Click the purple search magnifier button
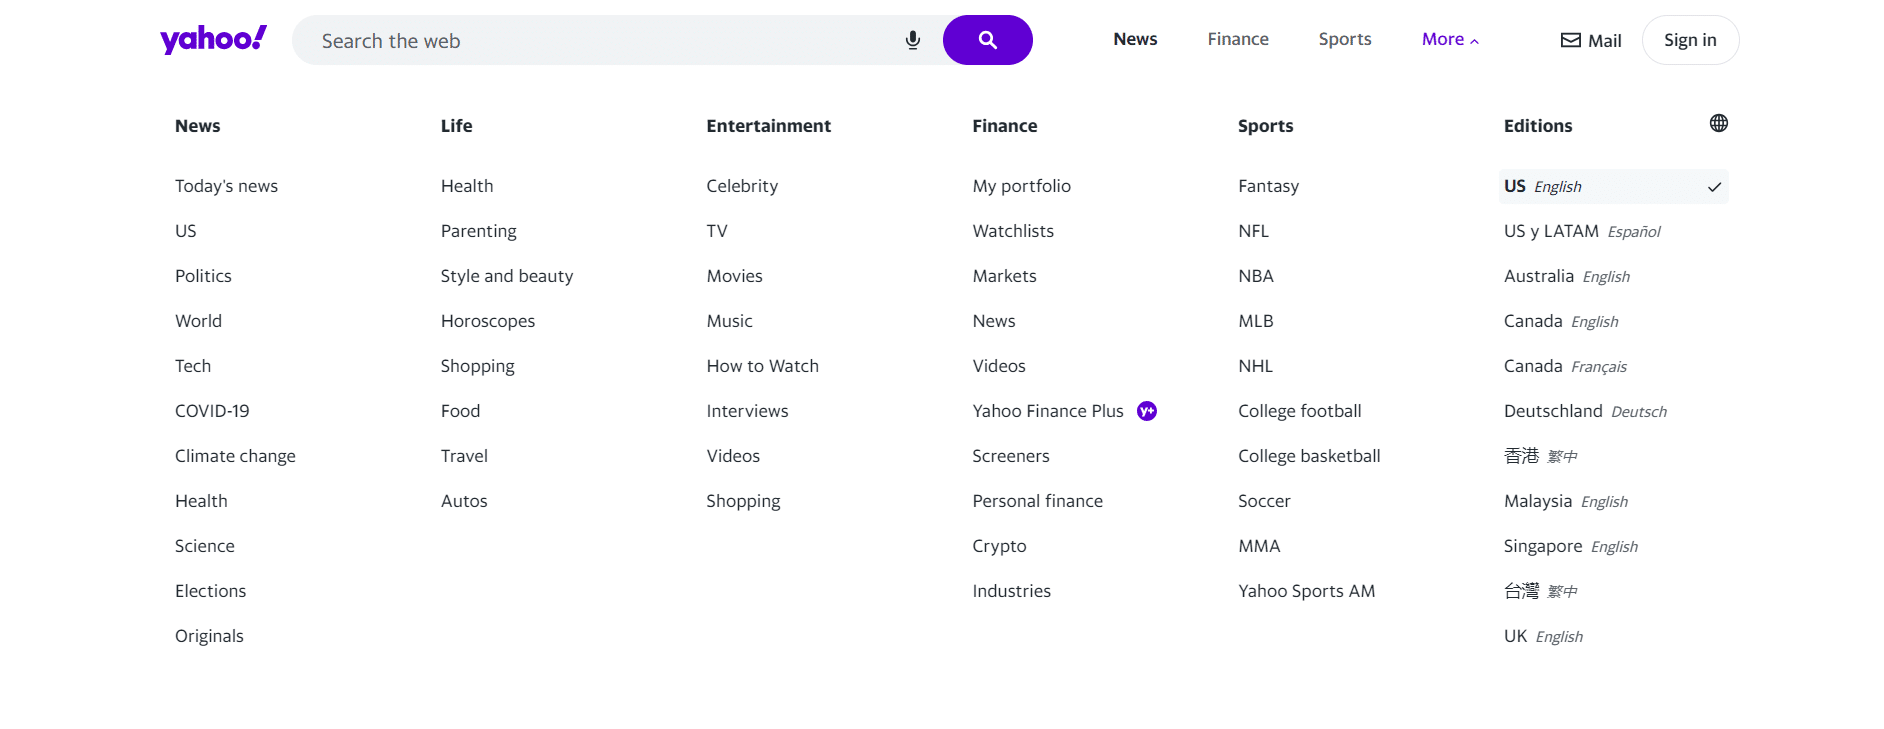 987,40
